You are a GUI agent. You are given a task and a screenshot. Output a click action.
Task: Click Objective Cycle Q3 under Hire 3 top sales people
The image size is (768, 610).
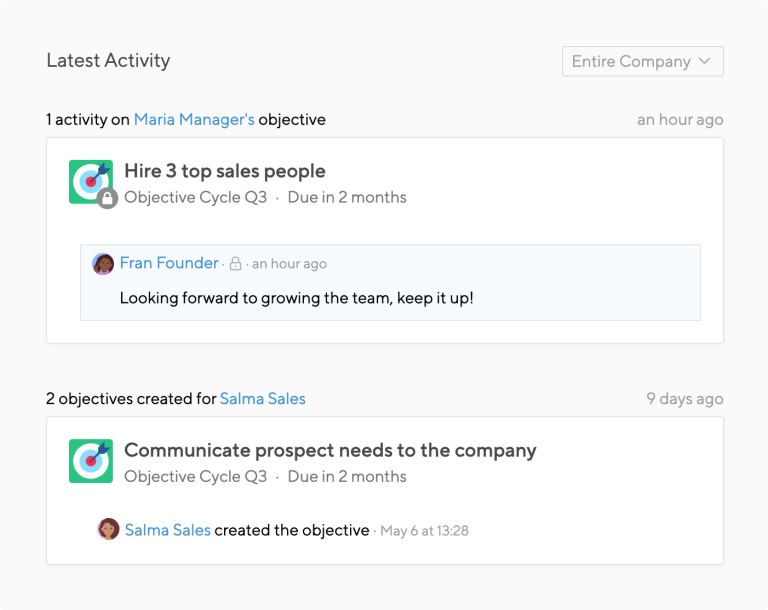pyautogui.click(x=195, y=197)
